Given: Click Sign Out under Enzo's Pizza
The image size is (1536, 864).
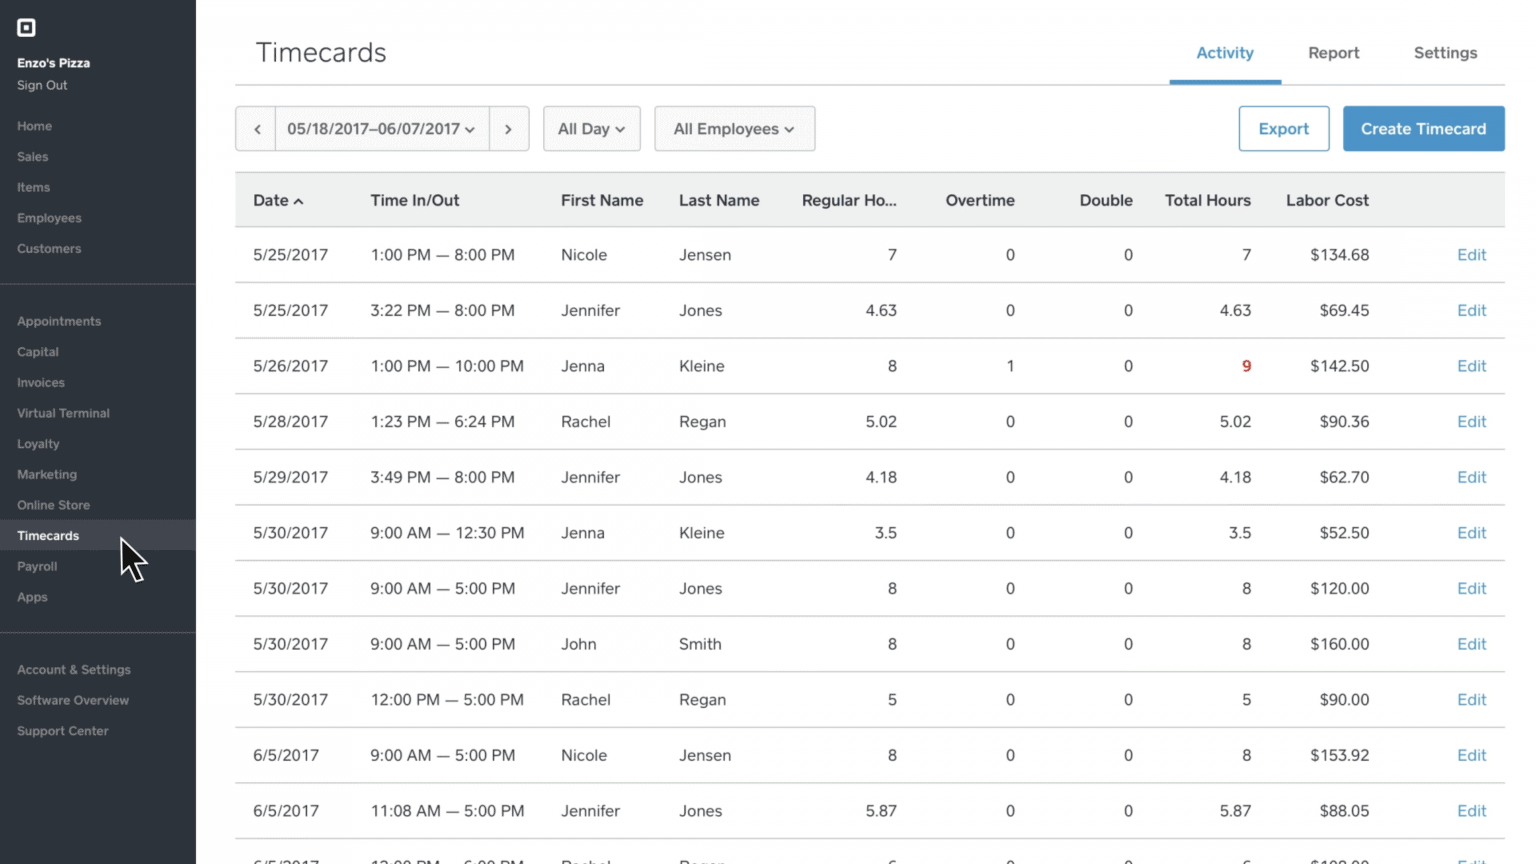Looking at the screenshot, I should click(42, 85).
